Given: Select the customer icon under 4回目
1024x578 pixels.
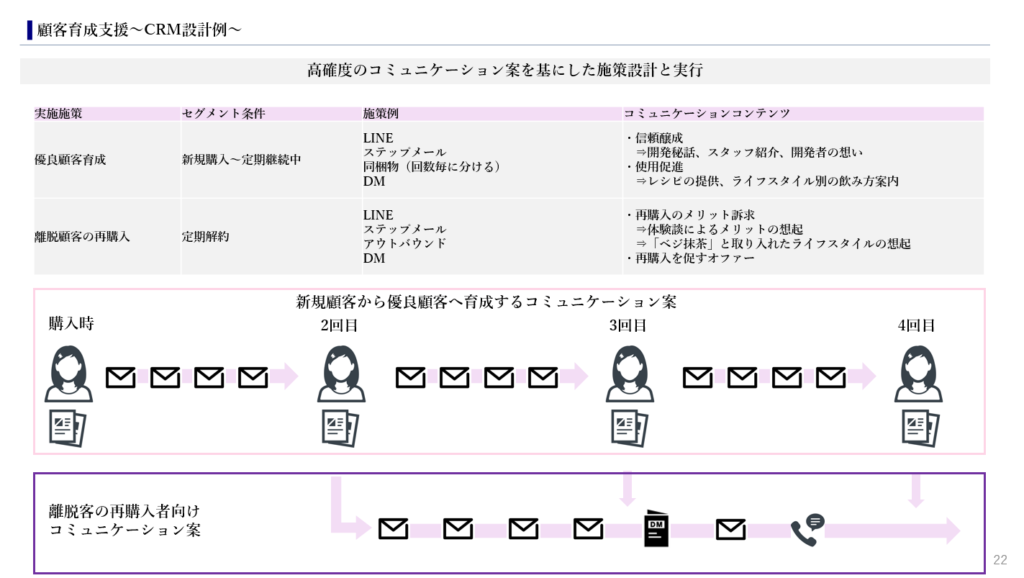Looking at the screenshot, I should coord(917,374).
